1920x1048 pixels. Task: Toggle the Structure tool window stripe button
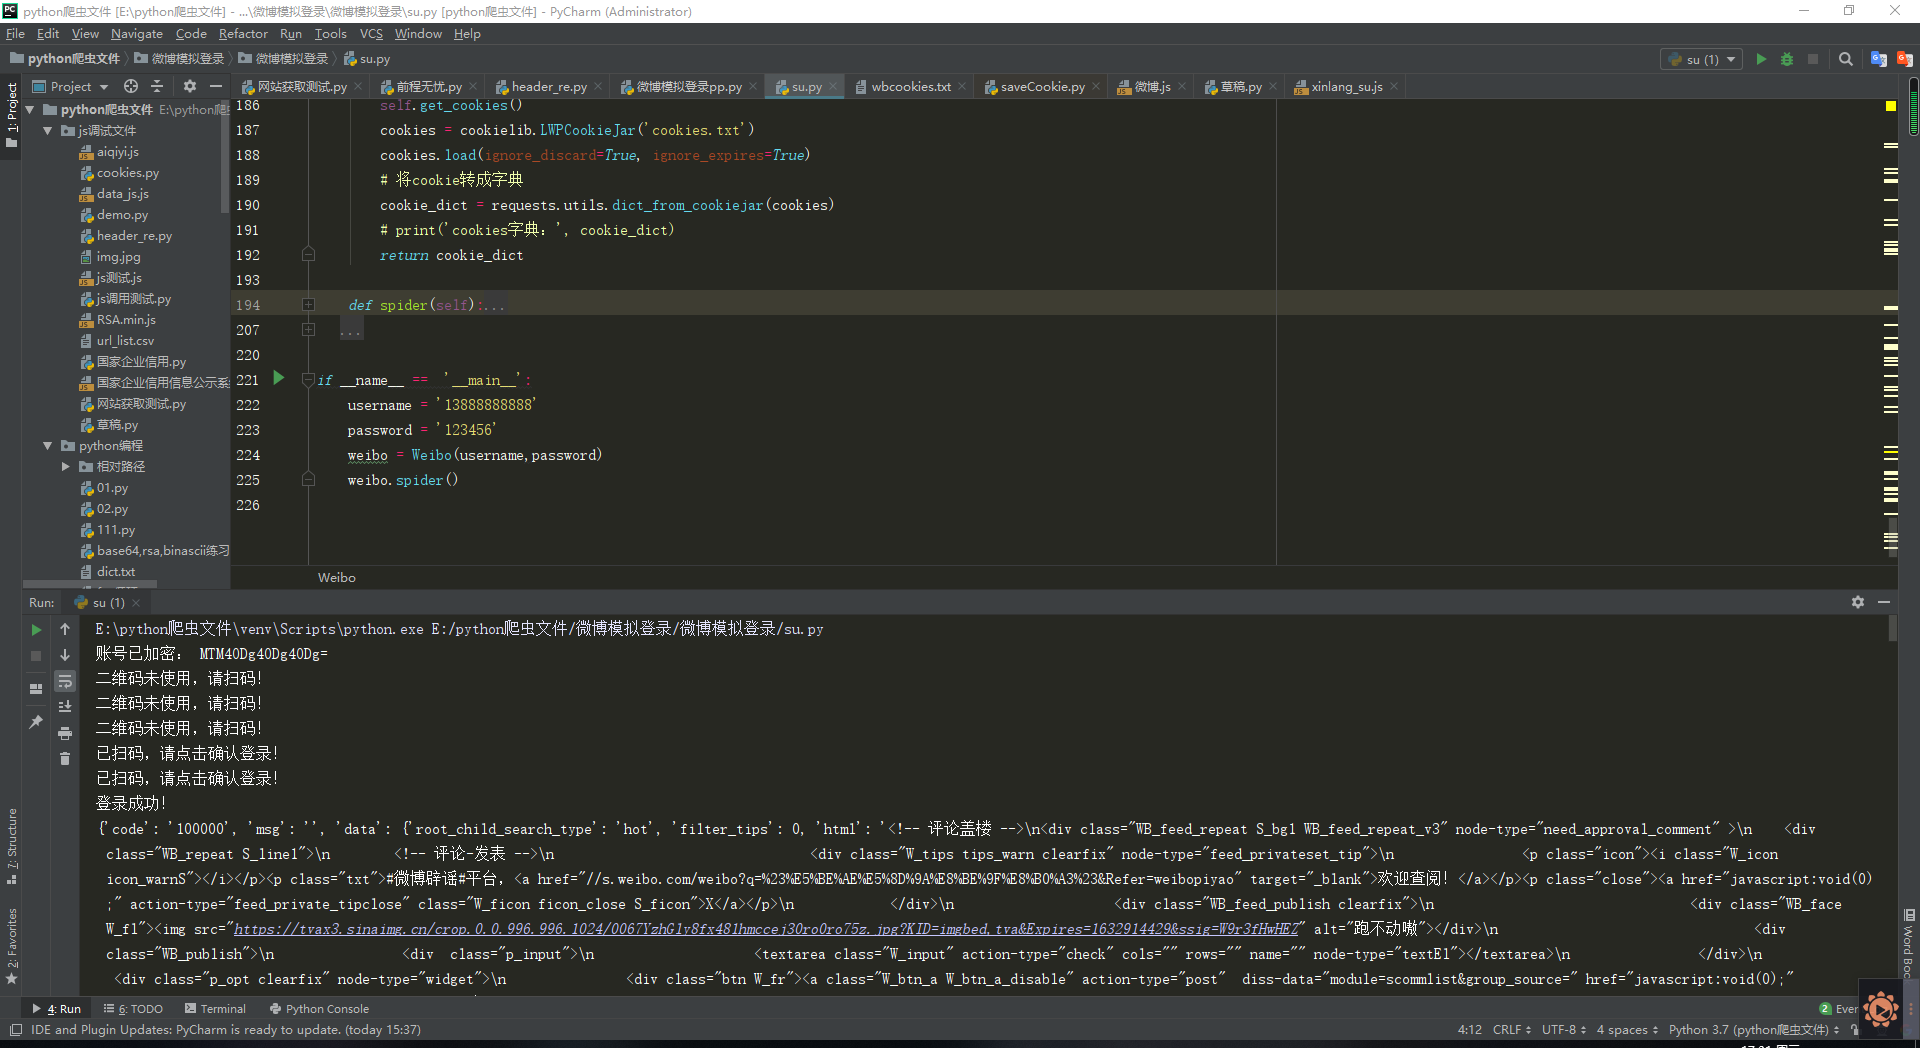tap(11, 847)
